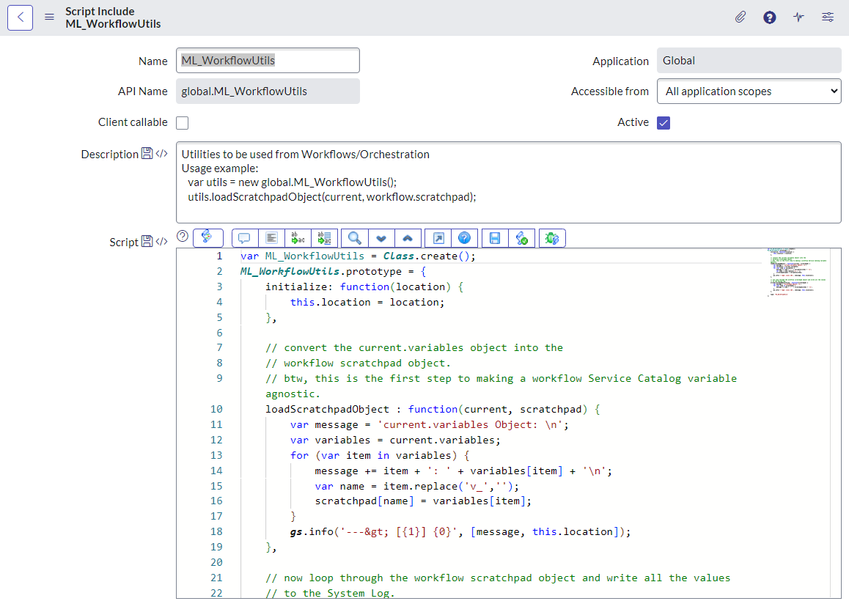Click the comment '// now loop through the workflow'
Image resolution: width=849 pixels, height=606 pixels.
[x=498, y=578]
